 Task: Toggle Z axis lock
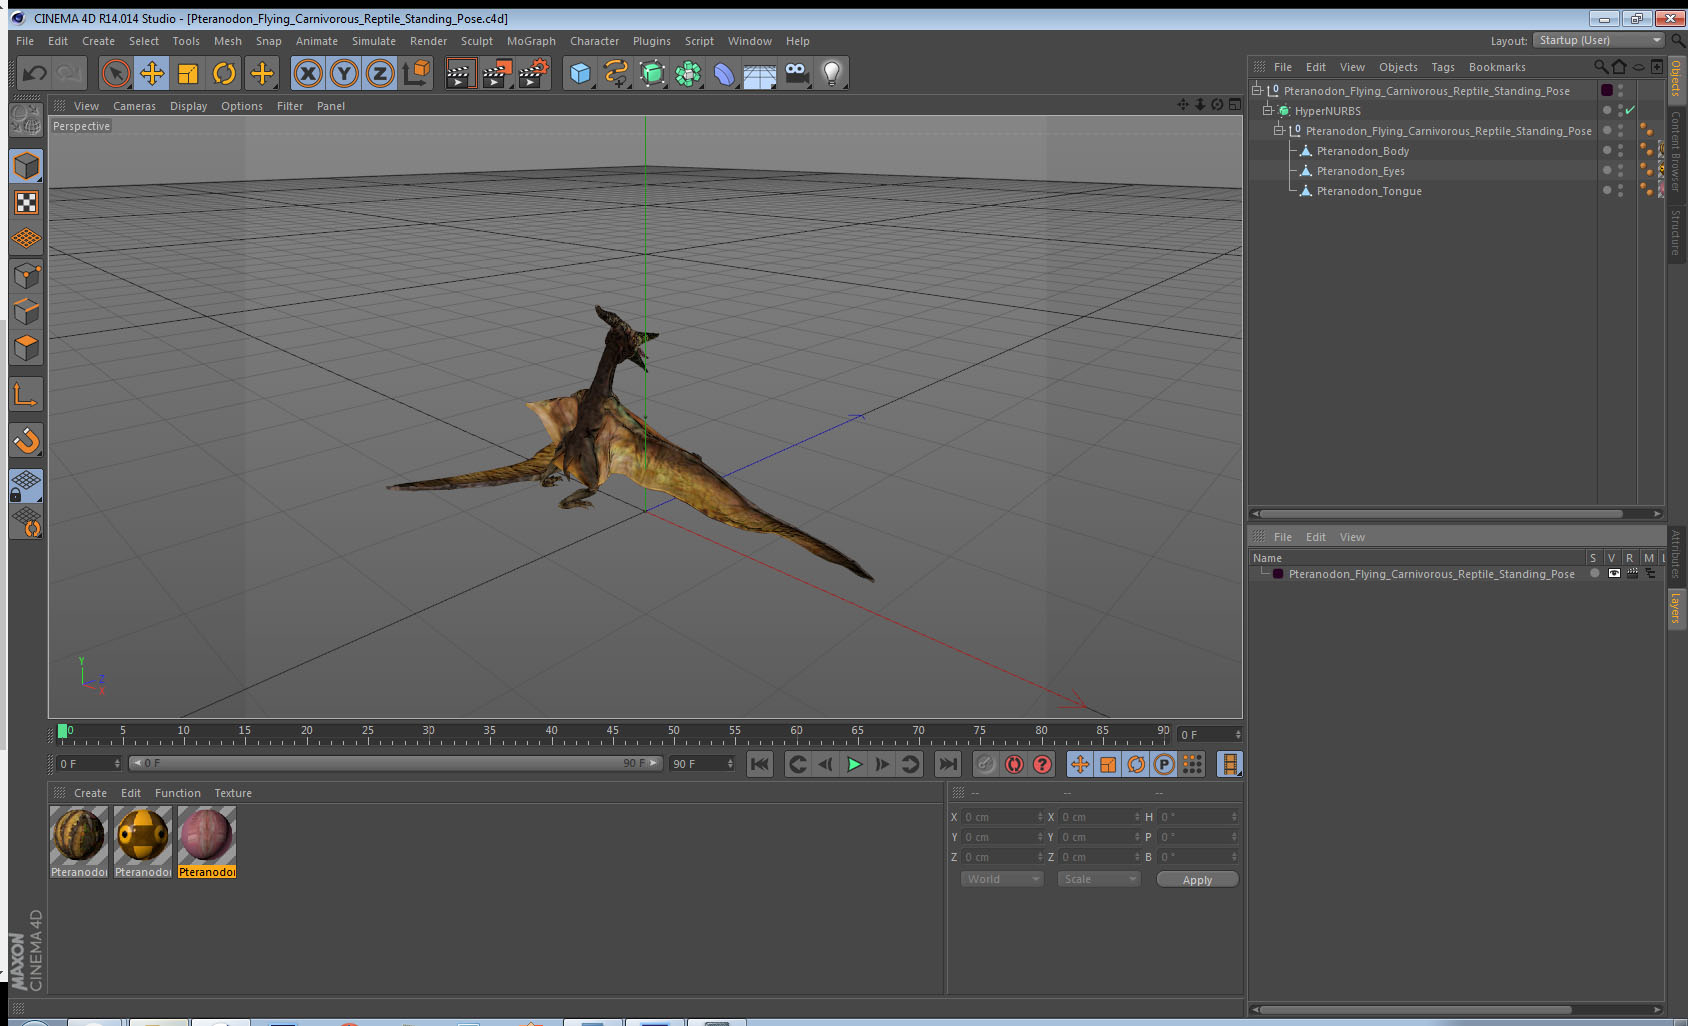pyautogui.click(x=380, y=73)
